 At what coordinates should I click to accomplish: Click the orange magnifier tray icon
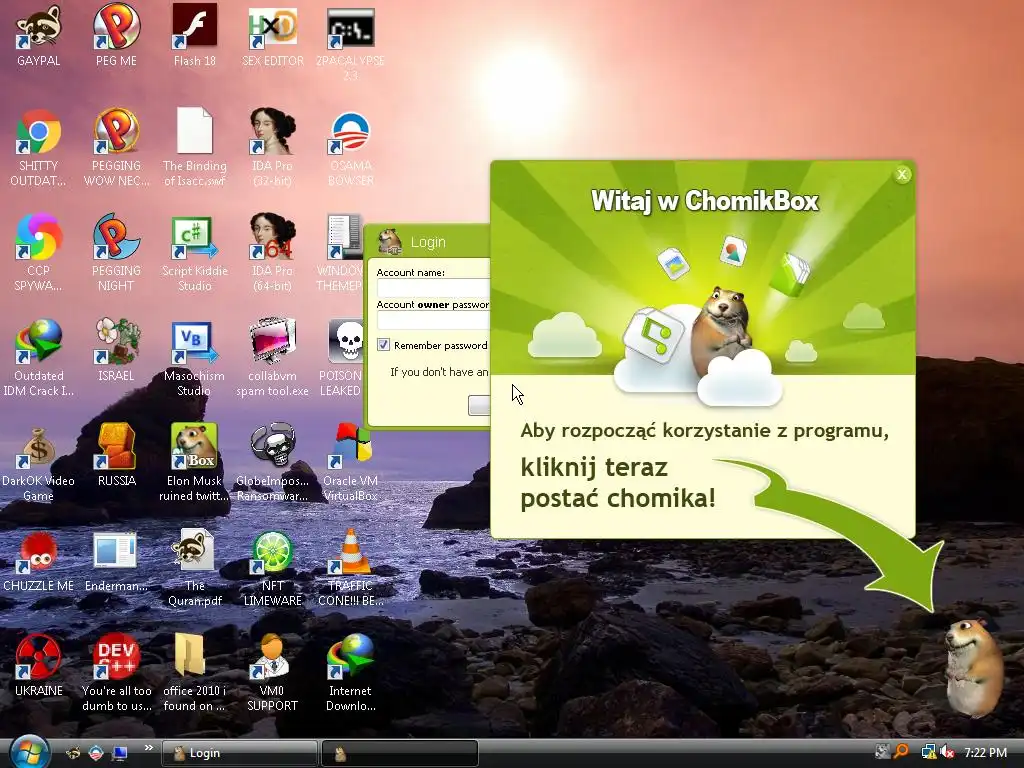902,752
